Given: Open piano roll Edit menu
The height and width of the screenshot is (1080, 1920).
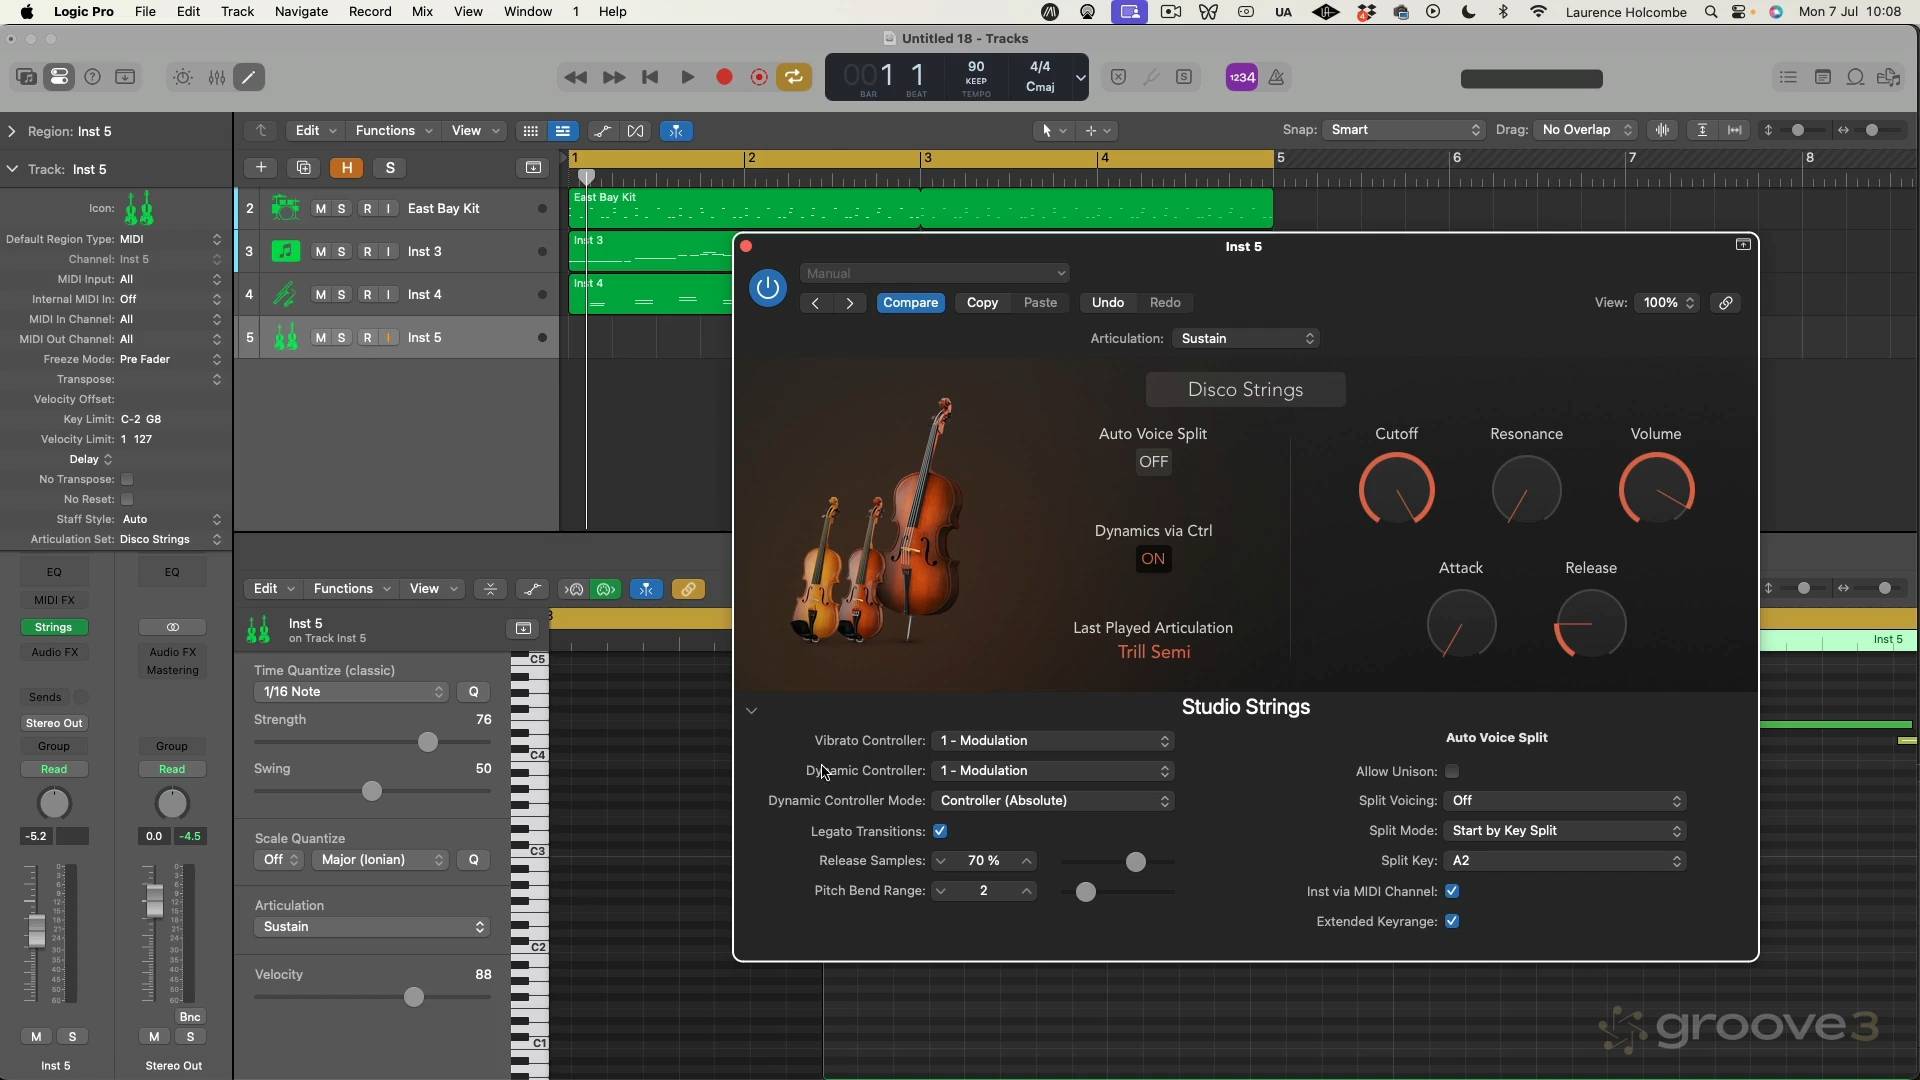Looking at the screenshot, I should 273,589.
